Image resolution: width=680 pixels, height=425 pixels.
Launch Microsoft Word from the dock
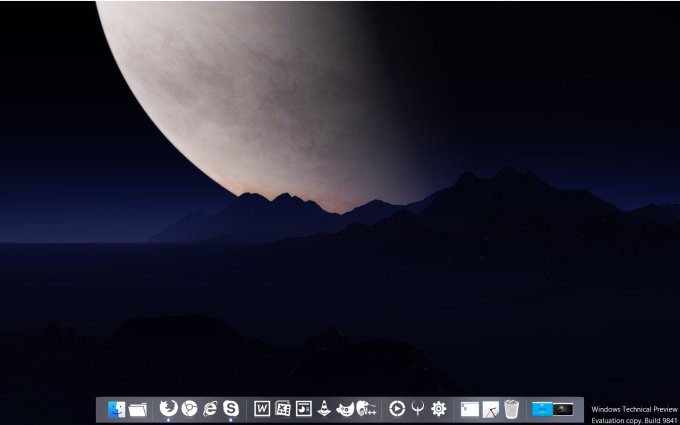click(x=262, y=408)
